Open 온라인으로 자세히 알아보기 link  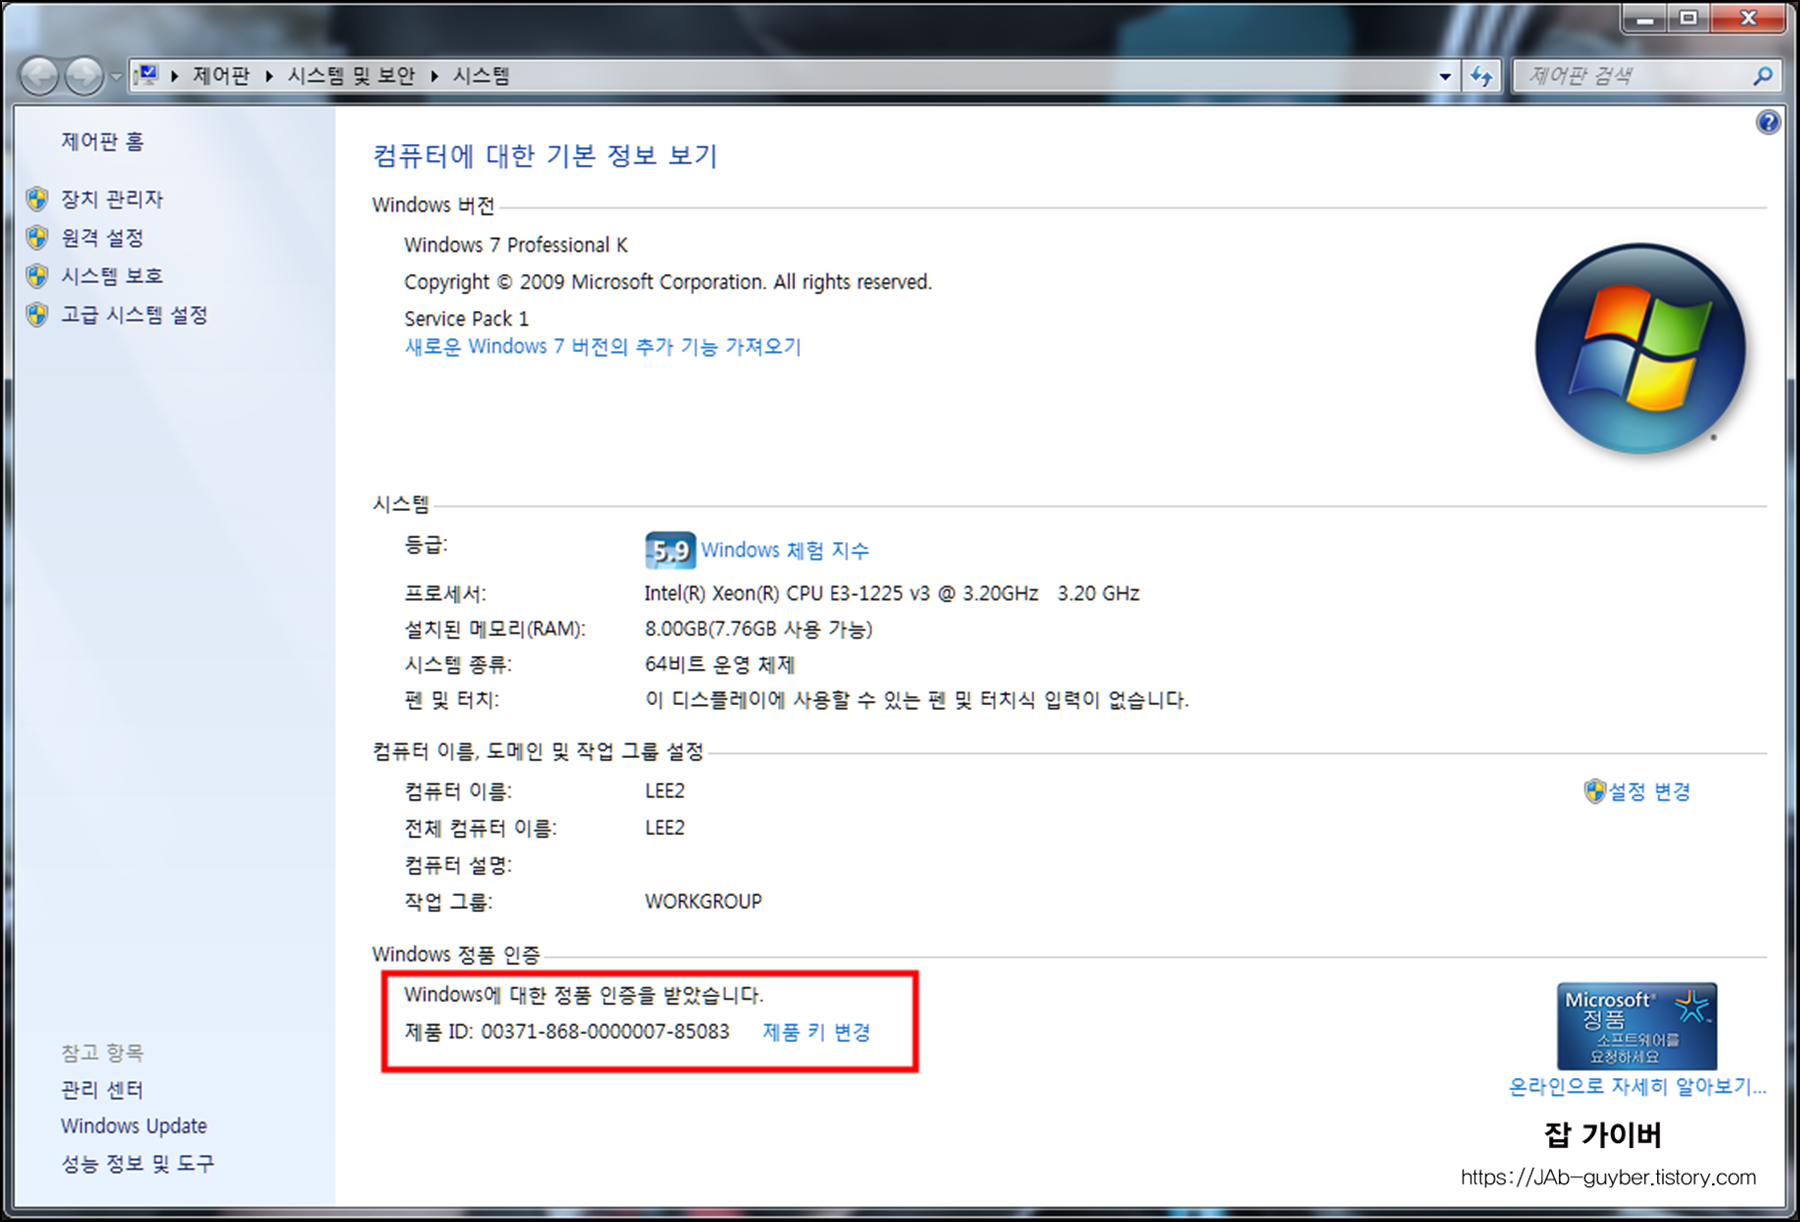tap(1637, 1086)
